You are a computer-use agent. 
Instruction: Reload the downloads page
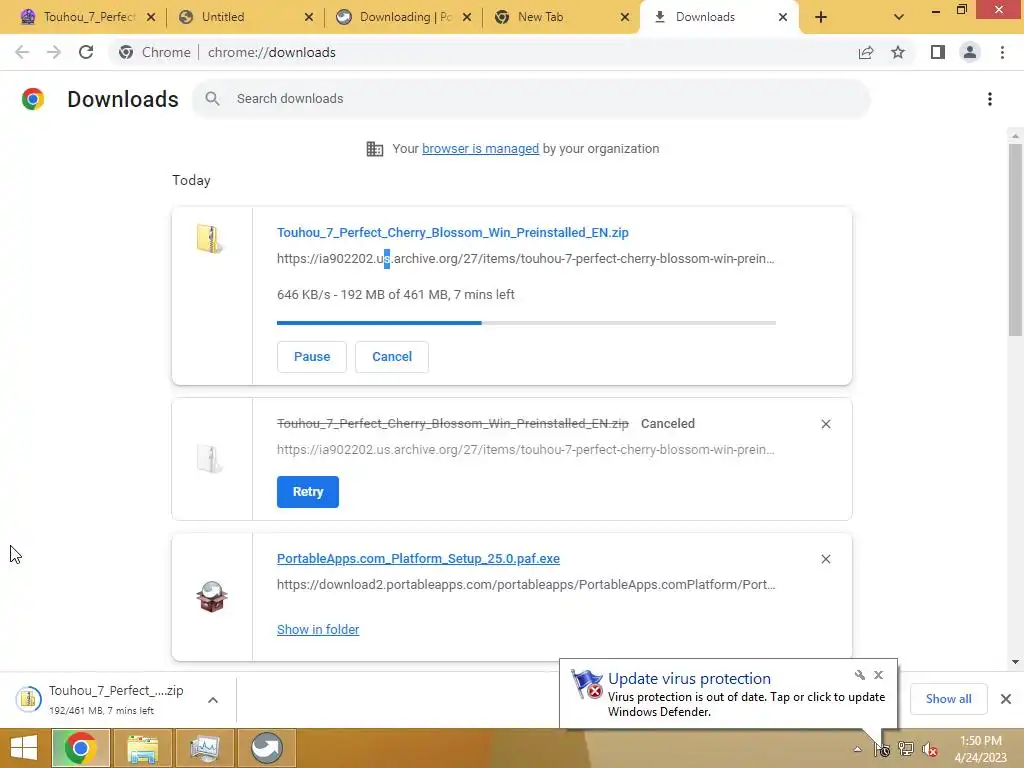click(x=86, y=52)
